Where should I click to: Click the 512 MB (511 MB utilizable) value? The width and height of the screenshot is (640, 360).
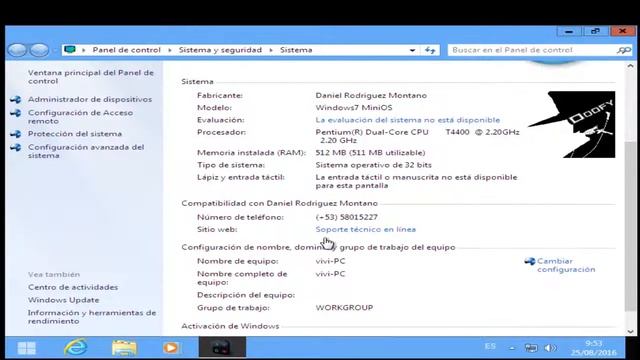370,153
